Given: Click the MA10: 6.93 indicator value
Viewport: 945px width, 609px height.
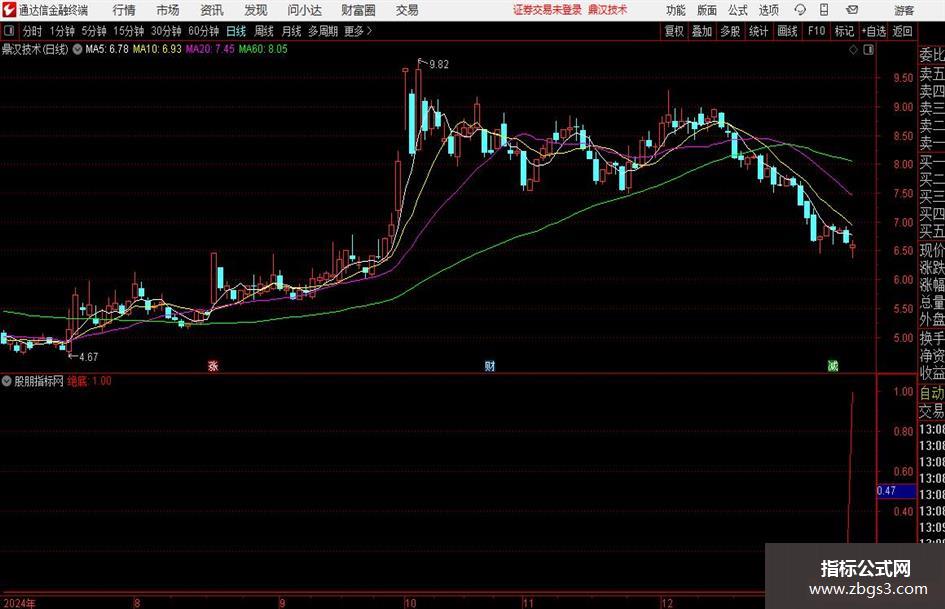Looking at the screenshot, I should pos(157,49).
